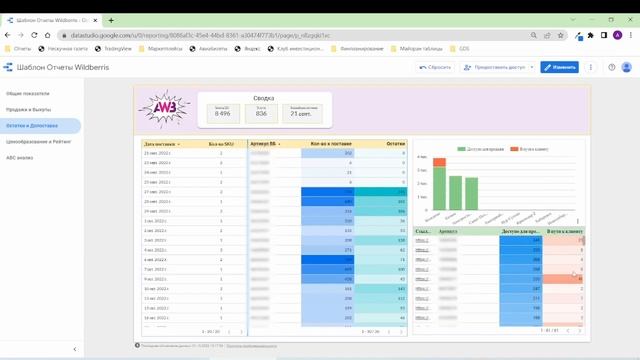Open a new browser tab with plus
The width and height of the screenshot is (640, 360).
111,20
